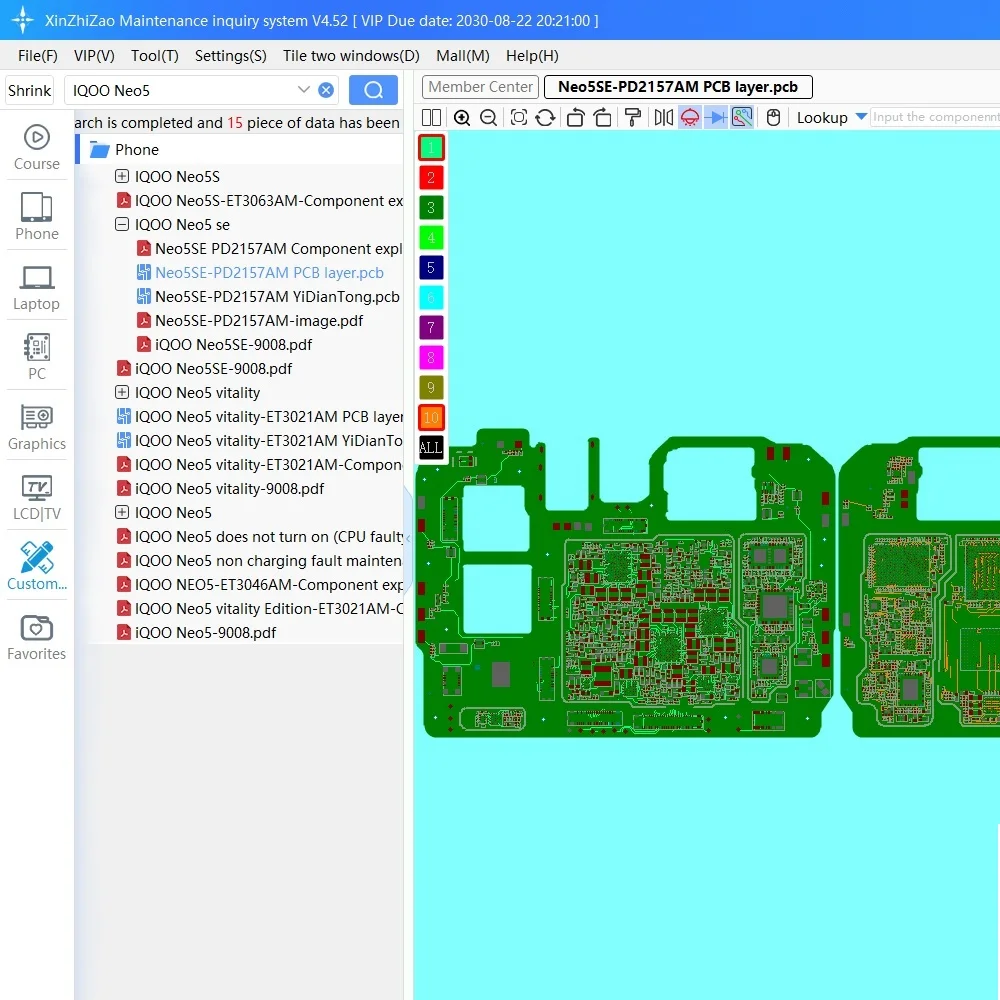Click the Member Center button
This screenshot has width=1000, height=1000.
(x=479, y=86)
